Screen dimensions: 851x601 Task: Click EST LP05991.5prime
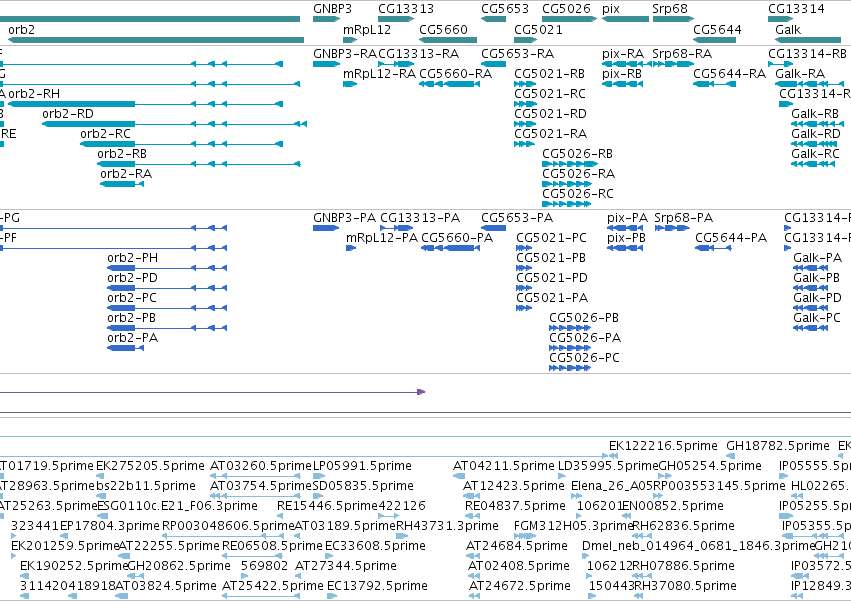[362, 466]
